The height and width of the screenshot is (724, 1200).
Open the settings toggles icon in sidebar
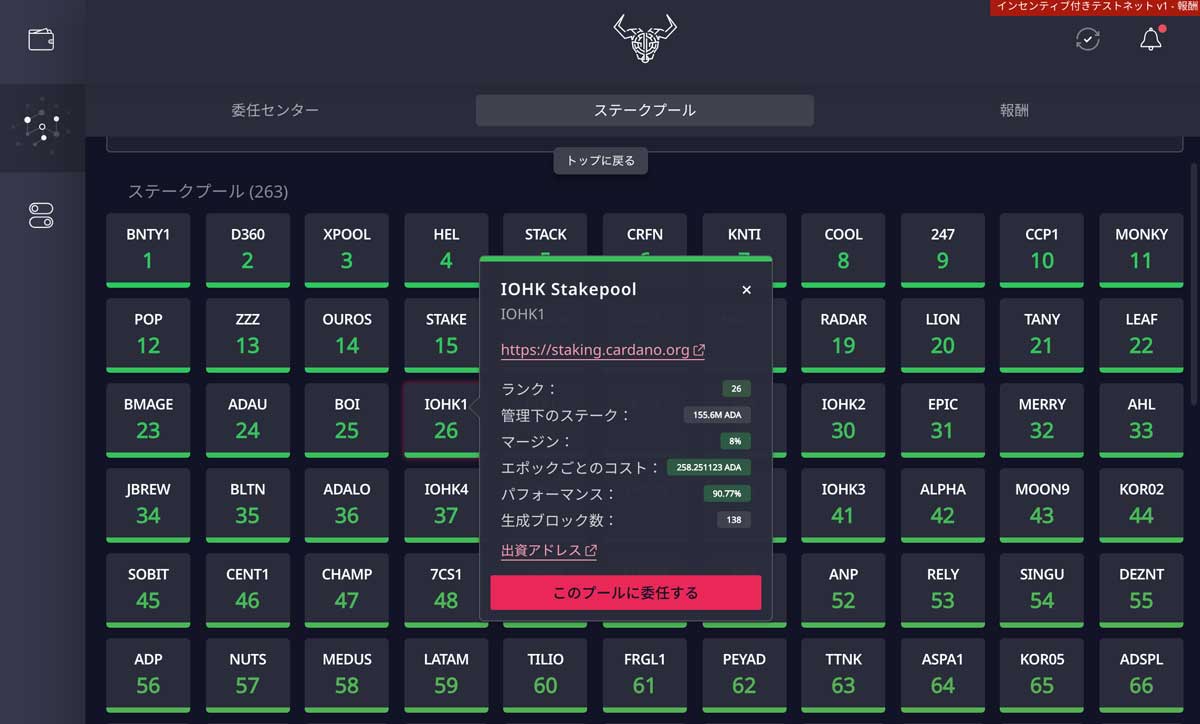[41, 215]
